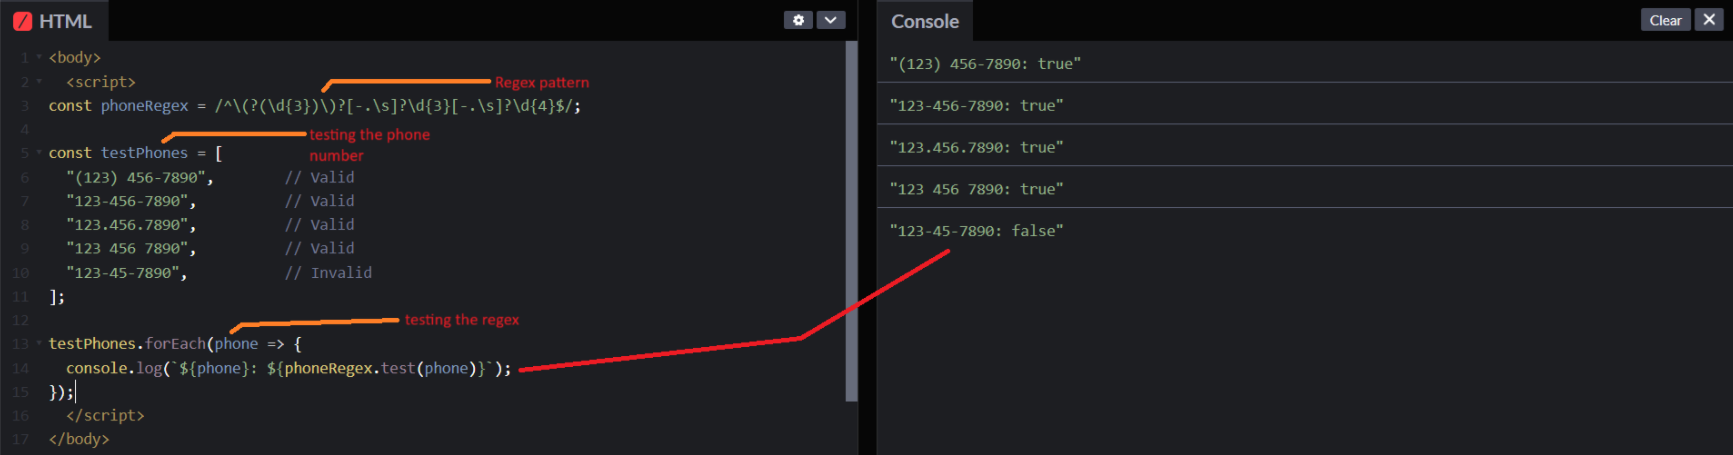Image resolution: width=1733 pixels, height=455 pixels.
Task: Fold the forEach callback block
Action: [x=39, y=344]
